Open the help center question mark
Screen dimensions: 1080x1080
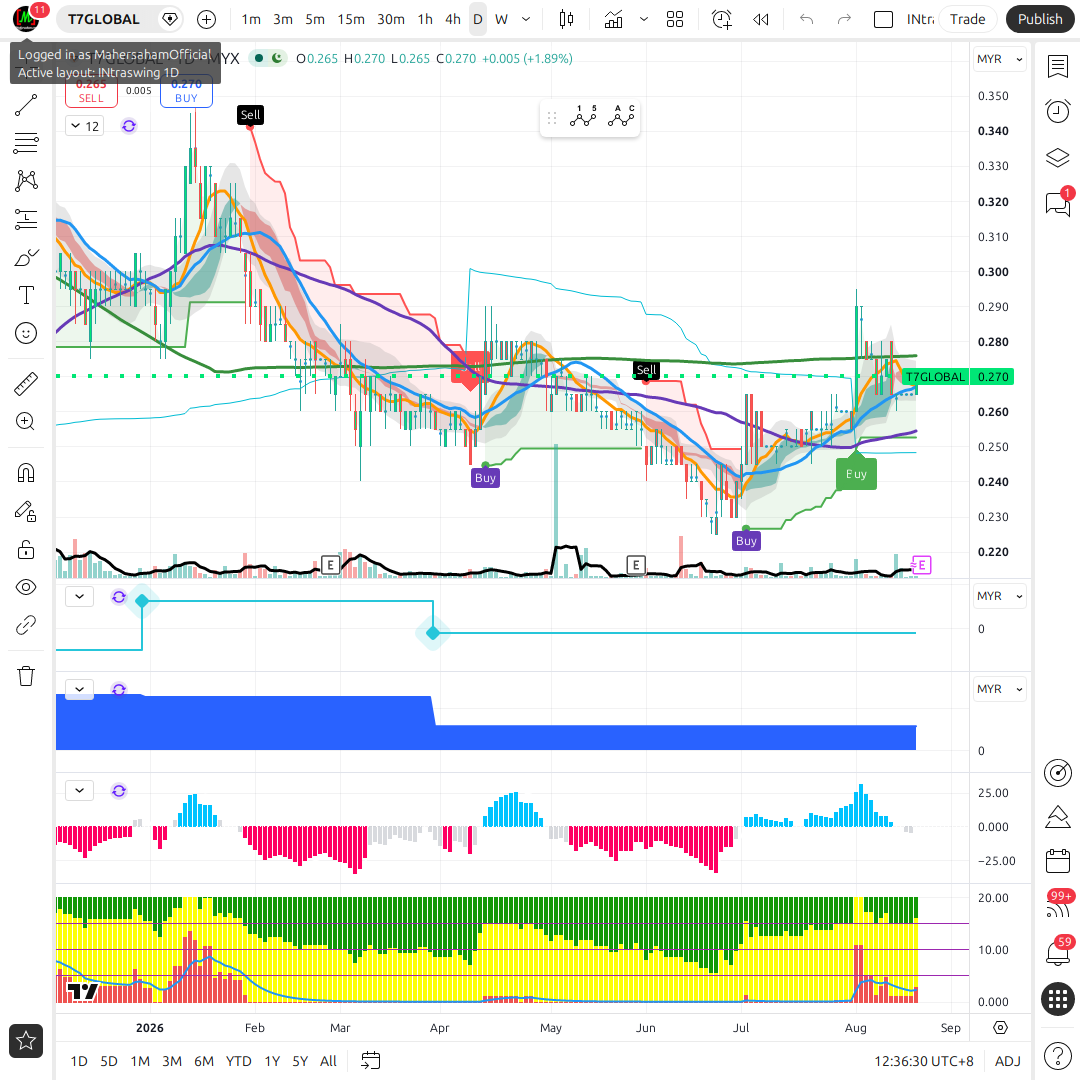coord(1058,1055)
